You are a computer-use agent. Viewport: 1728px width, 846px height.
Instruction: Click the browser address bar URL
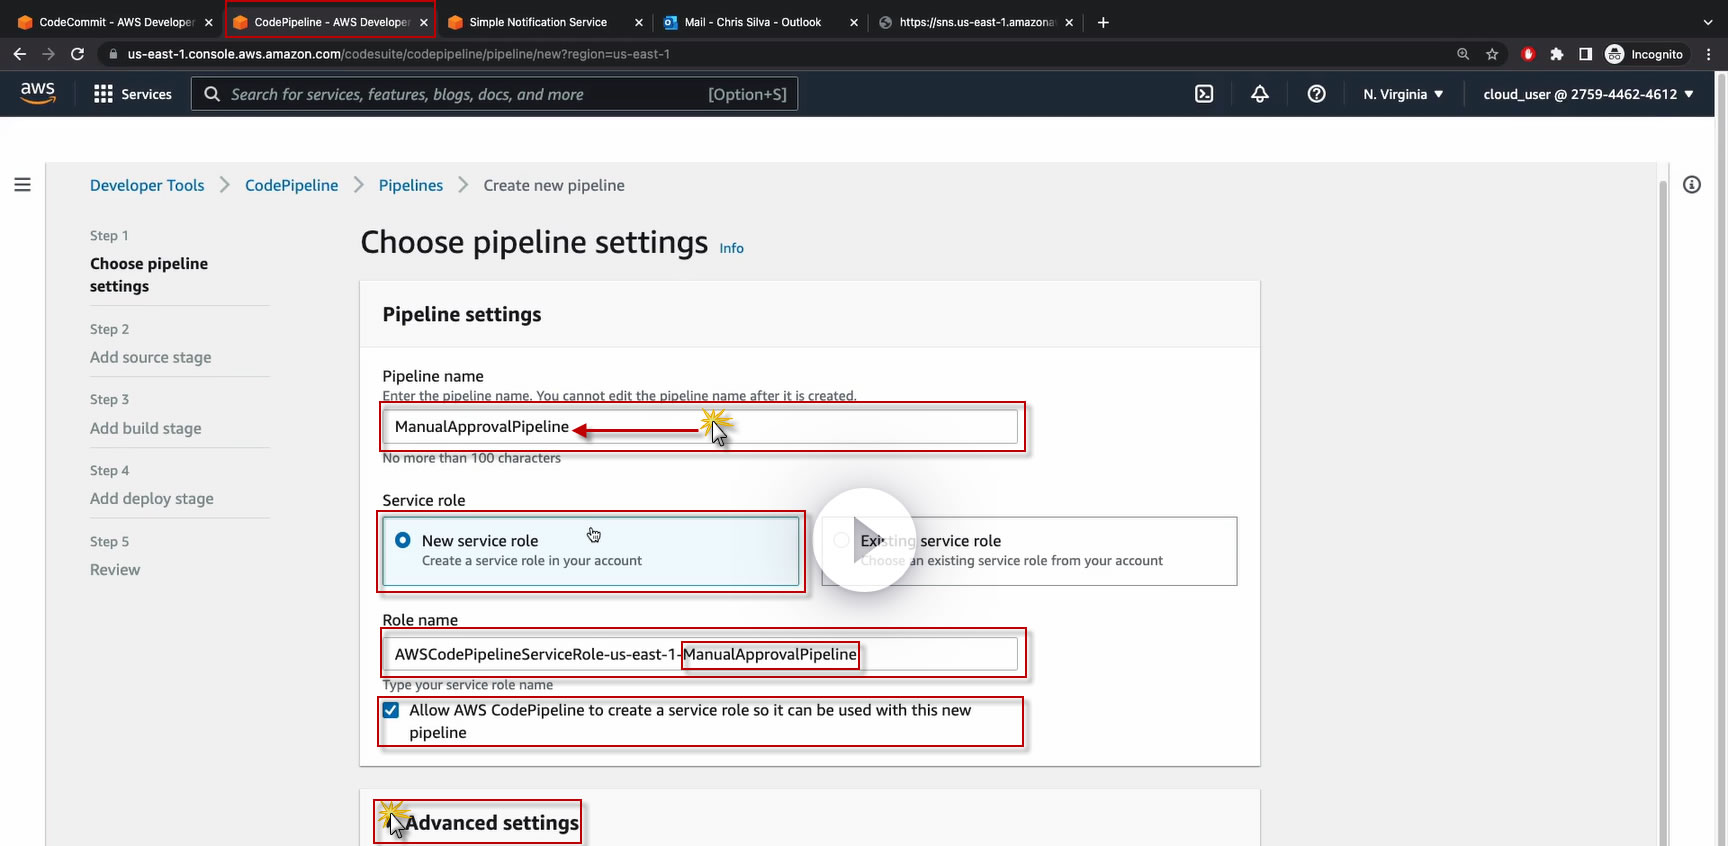click(398, 54)
